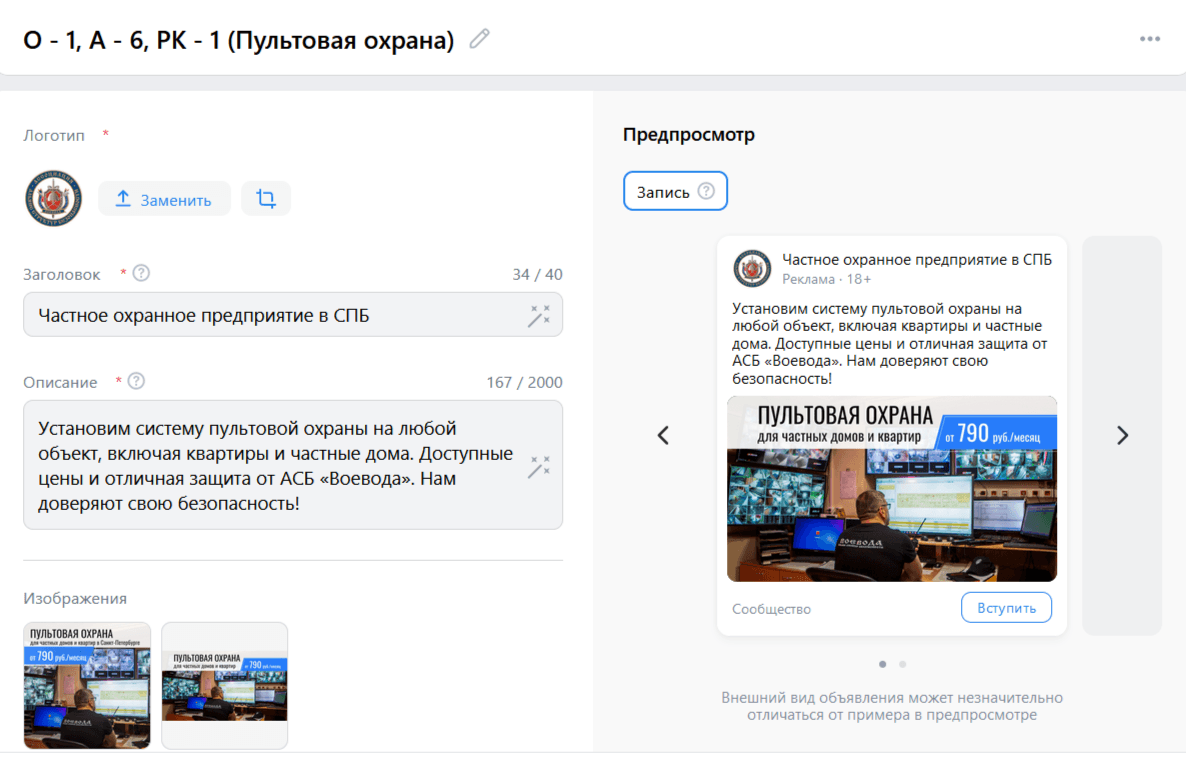Screen dimensions: 1186x765
Task: Select the Запись preview tab
Action: pyautogui.click(x=675, y=191)
